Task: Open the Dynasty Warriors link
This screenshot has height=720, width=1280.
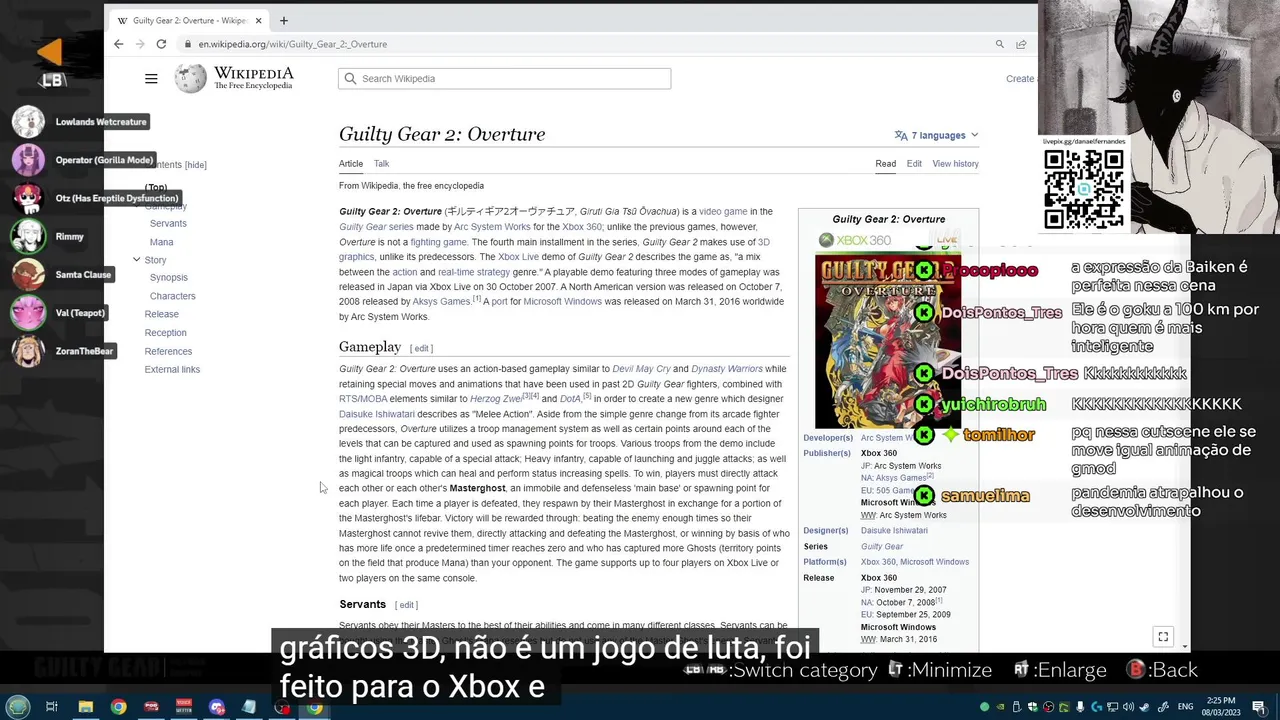Action: [x=726, y=369]
